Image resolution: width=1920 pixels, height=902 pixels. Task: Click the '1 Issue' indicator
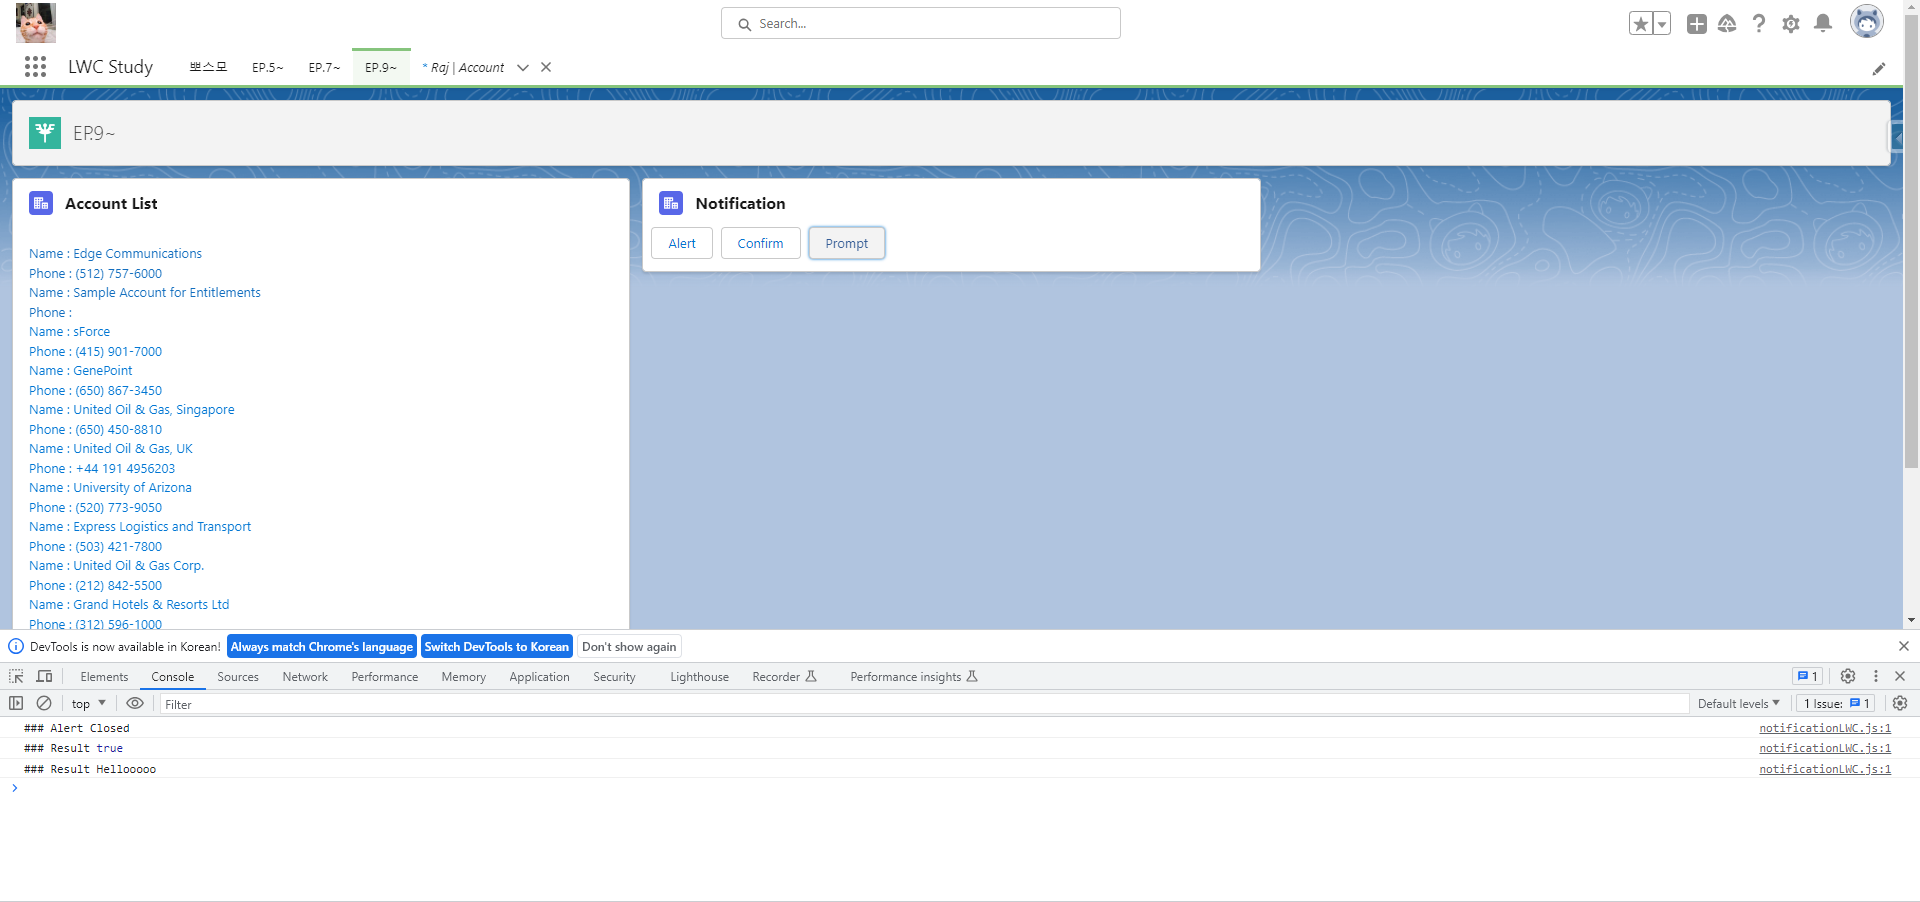1836,704
